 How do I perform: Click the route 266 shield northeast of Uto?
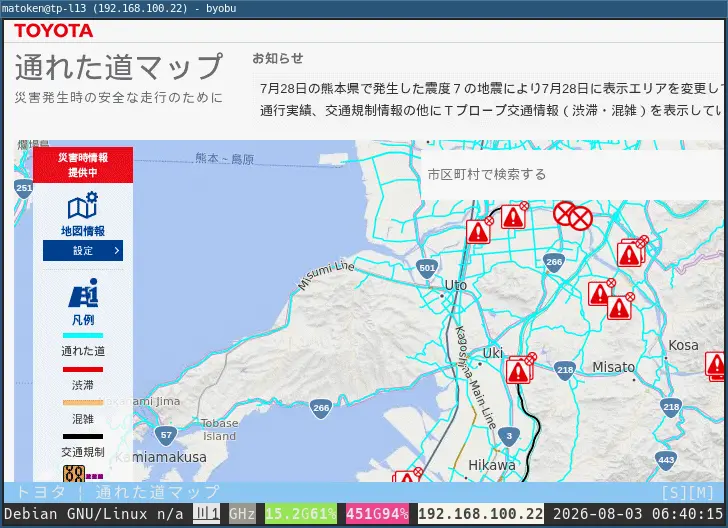click(554, 263)
